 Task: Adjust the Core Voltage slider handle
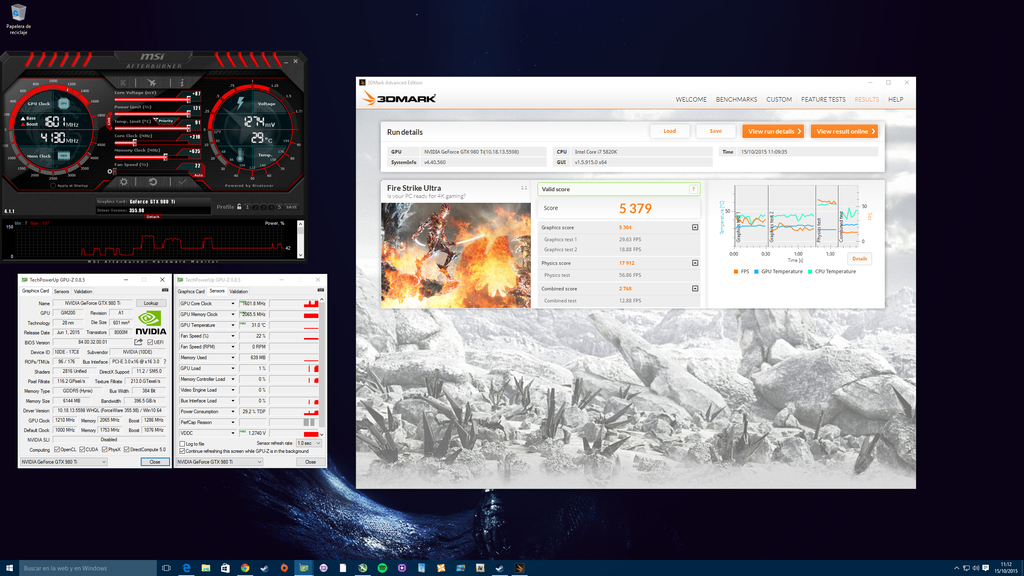click(188, 99)
